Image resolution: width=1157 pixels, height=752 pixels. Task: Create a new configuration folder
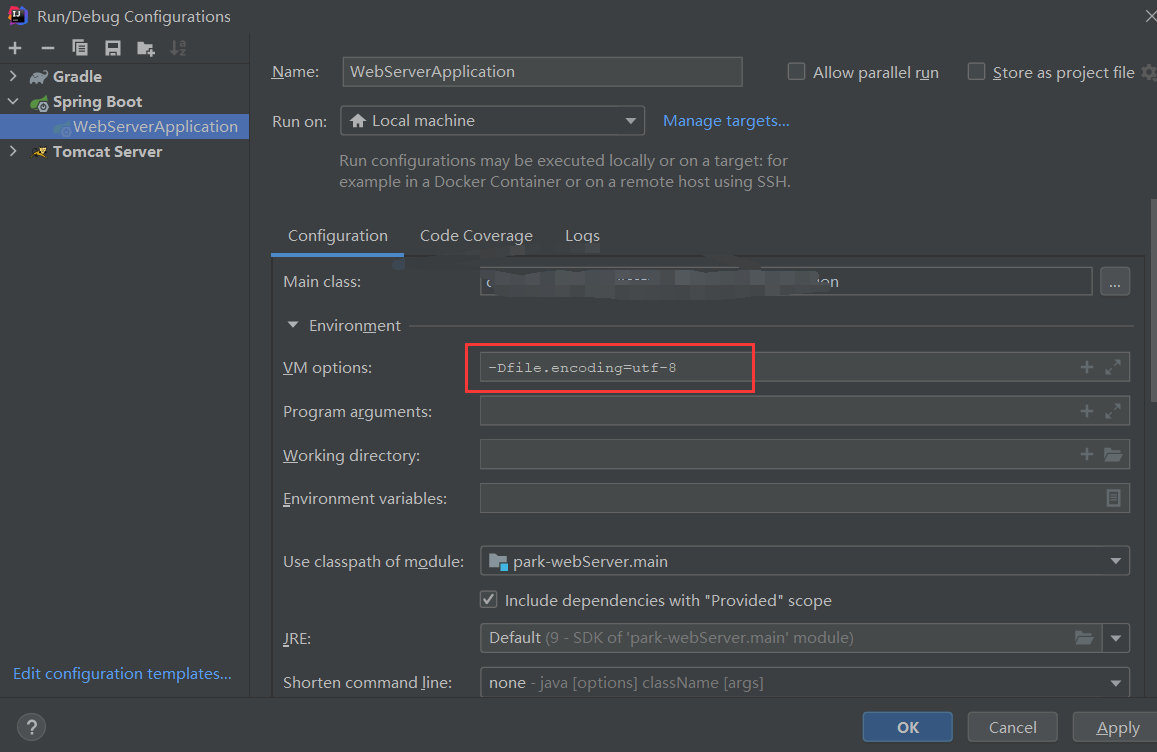(145, 49)
